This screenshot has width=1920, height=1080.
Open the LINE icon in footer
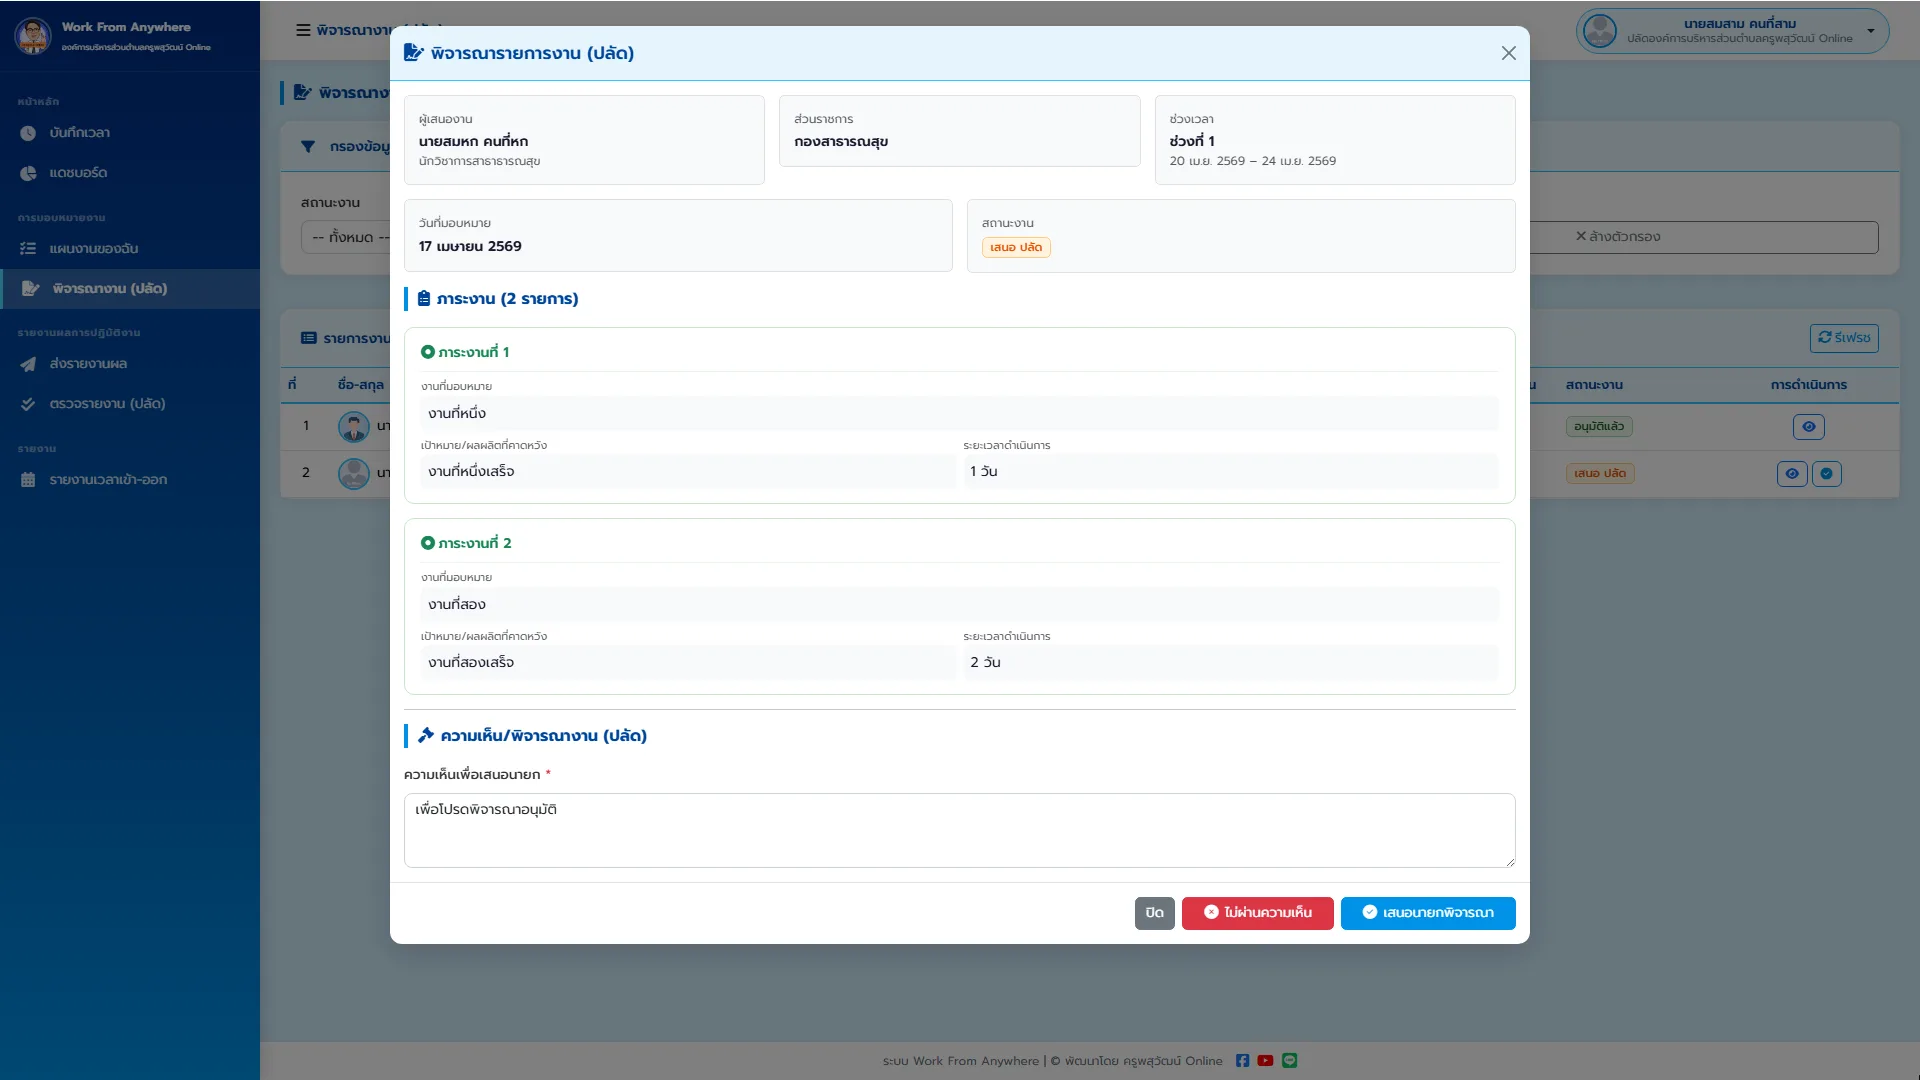tap(1289, 1061)
